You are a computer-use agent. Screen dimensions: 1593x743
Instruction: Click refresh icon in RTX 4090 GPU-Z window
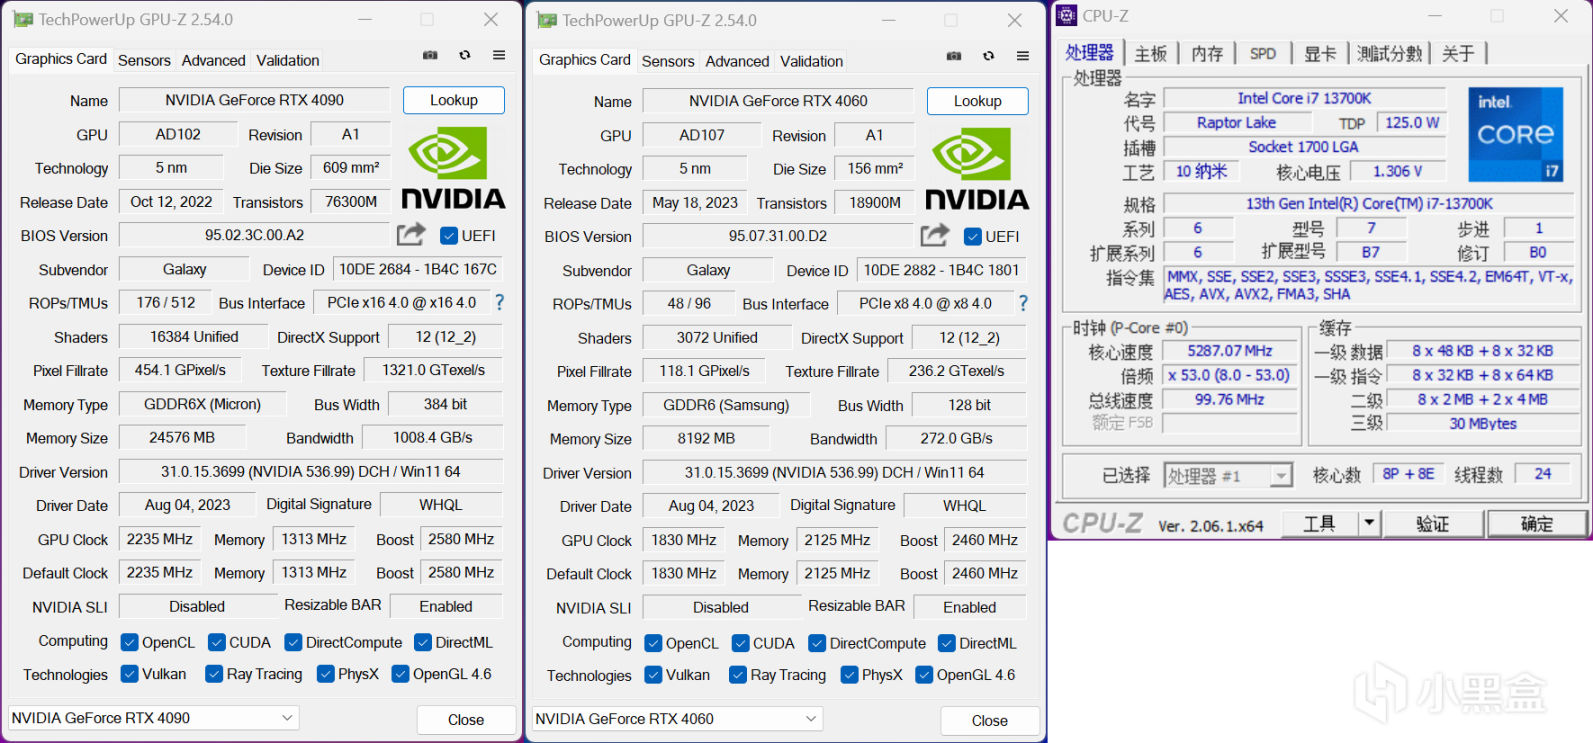point(465,55)
